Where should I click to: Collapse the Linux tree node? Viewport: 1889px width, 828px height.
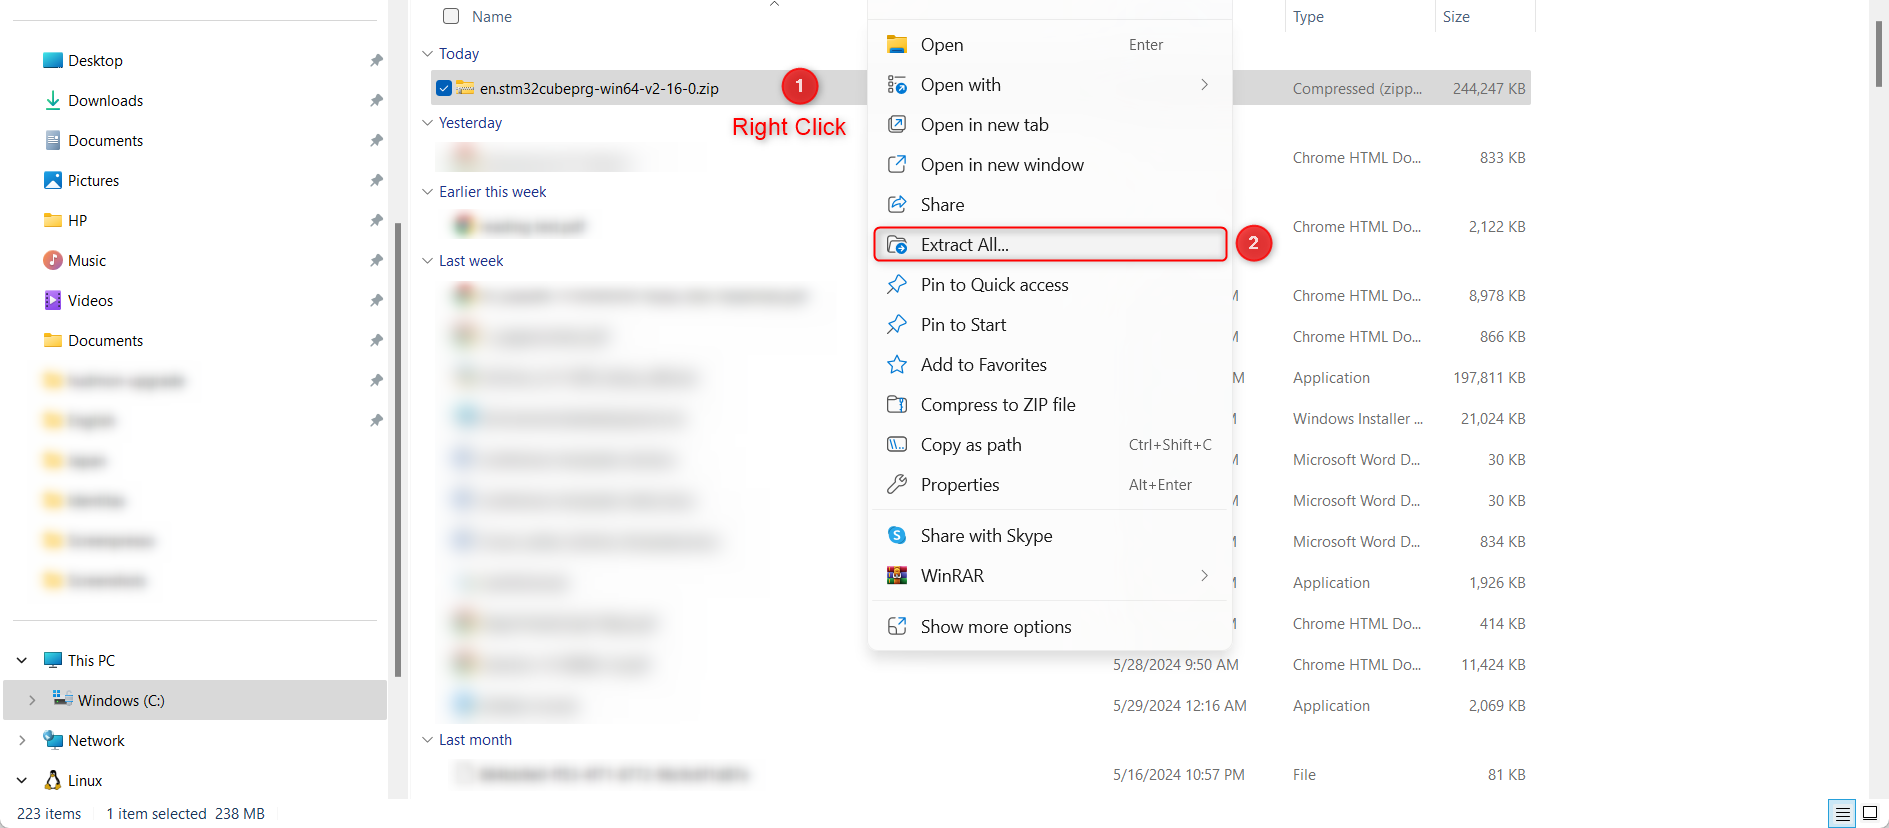click(x=22, y=780)
